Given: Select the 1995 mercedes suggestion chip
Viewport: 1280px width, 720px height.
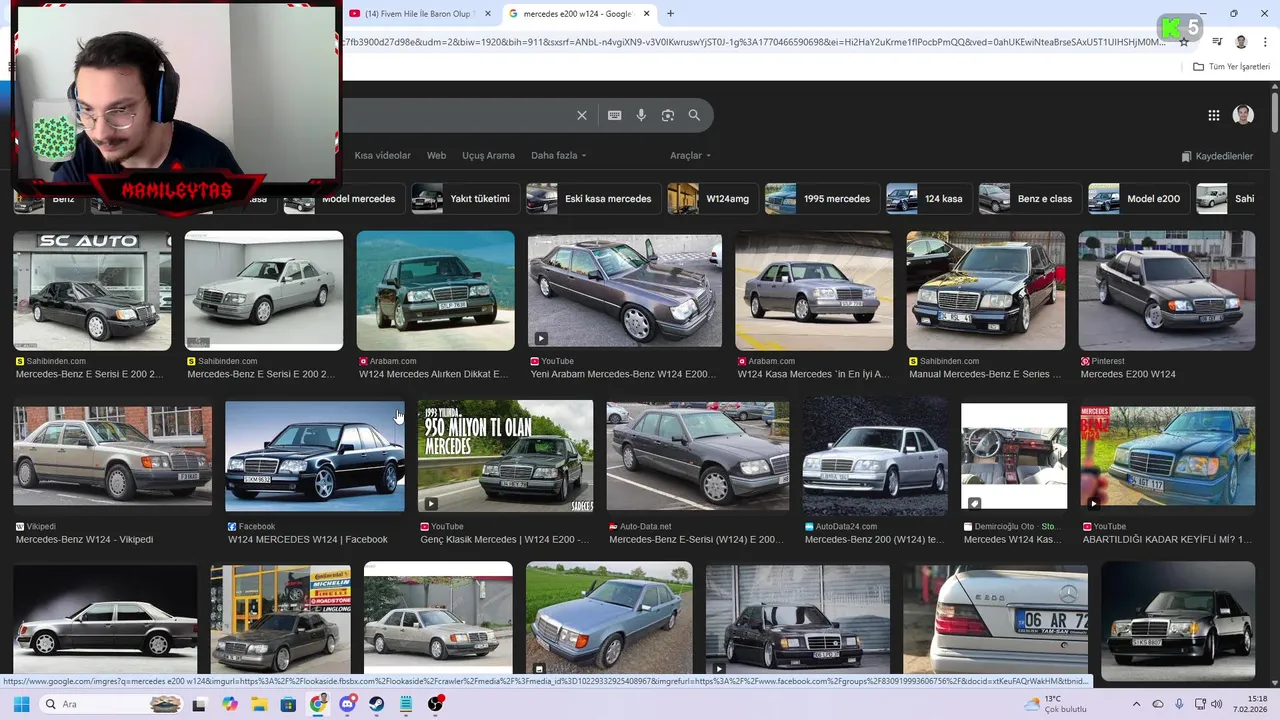Looking at the screenshot, I should pos(822,199).
